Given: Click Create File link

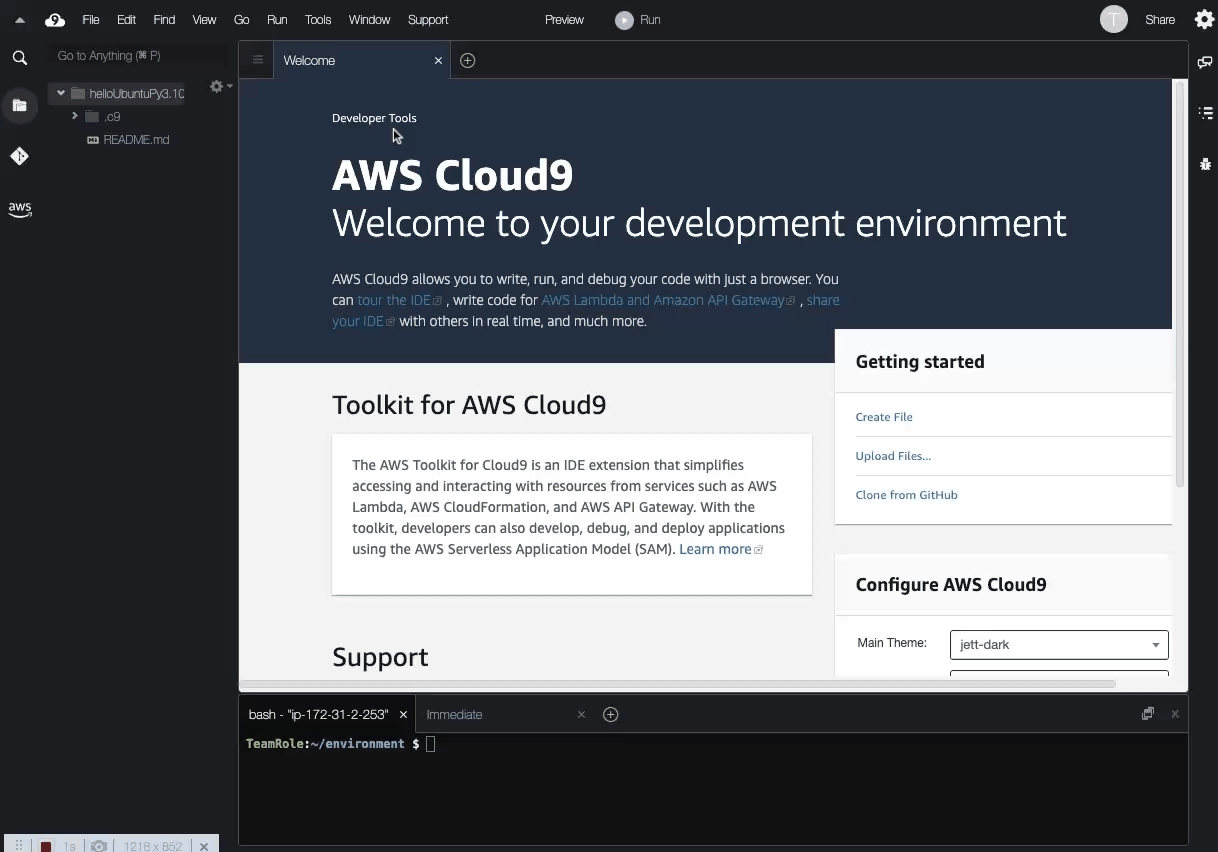Looking at the screenshot, I should pyautogui.click(x=884, y=417).
